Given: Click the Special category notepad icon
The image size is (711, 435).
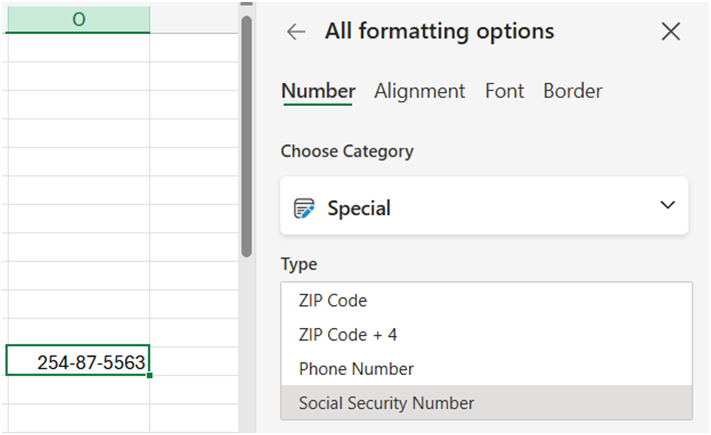Looking at the screenshot, I should pos(304,208).
